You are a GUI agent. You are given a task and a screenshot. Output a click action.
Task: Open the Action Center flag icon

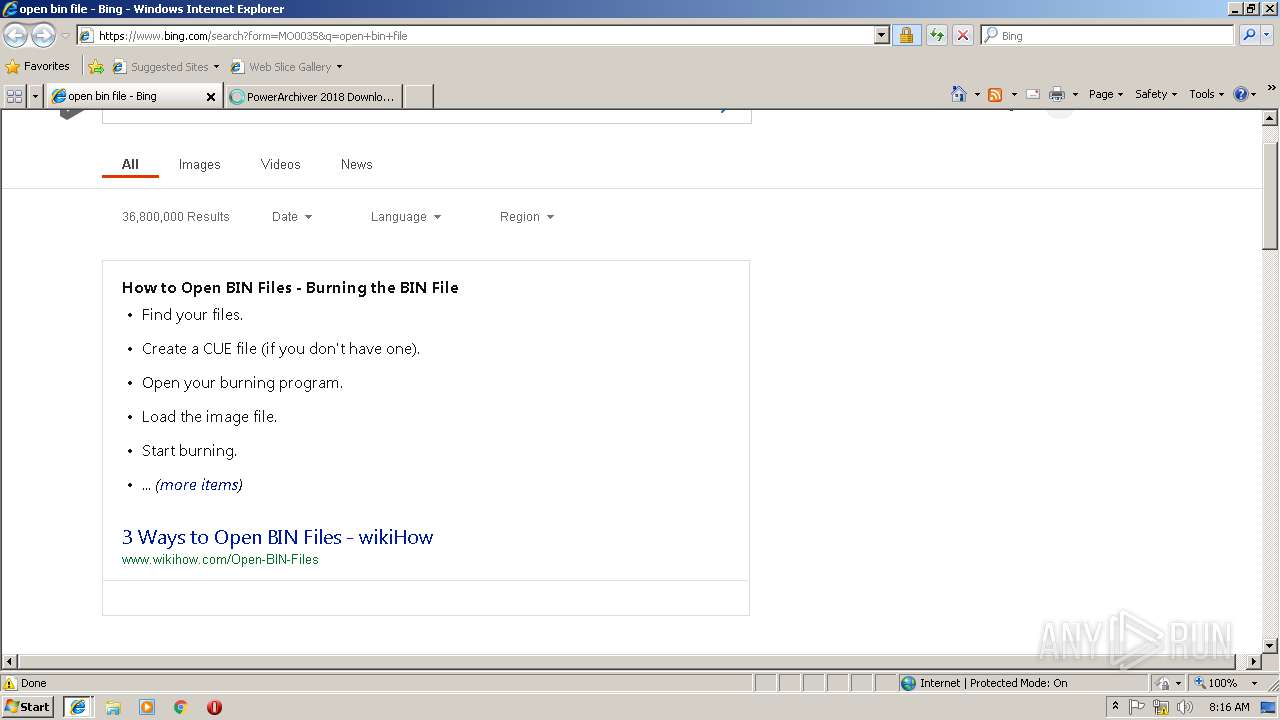tap(1137, 706)
